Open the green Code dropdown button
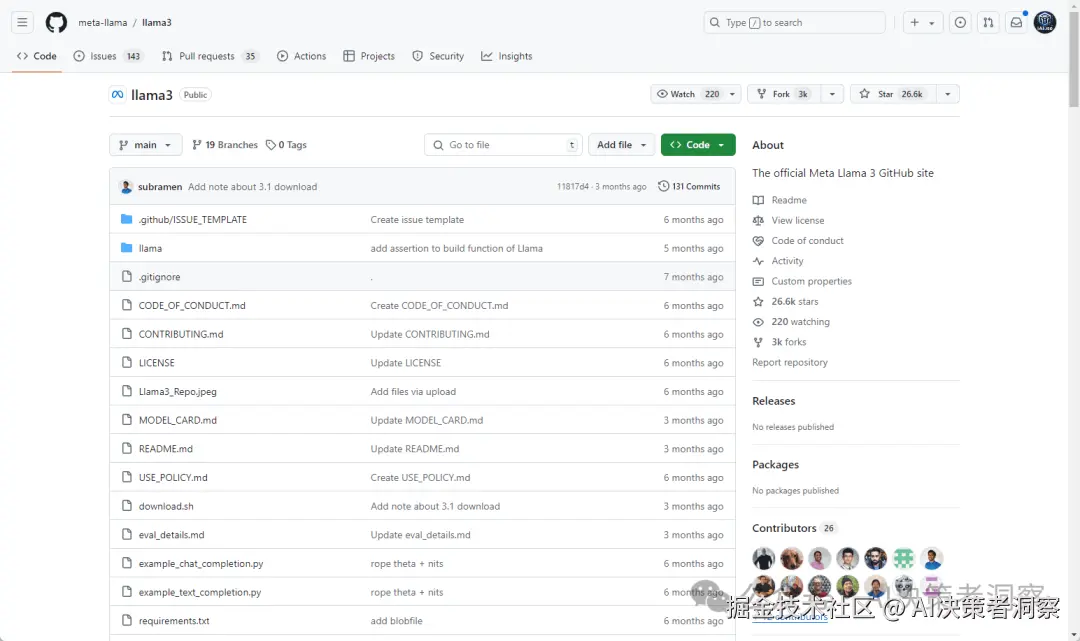Image resolution: width=1080 pixels, height=641 pixels. [698, 145]
